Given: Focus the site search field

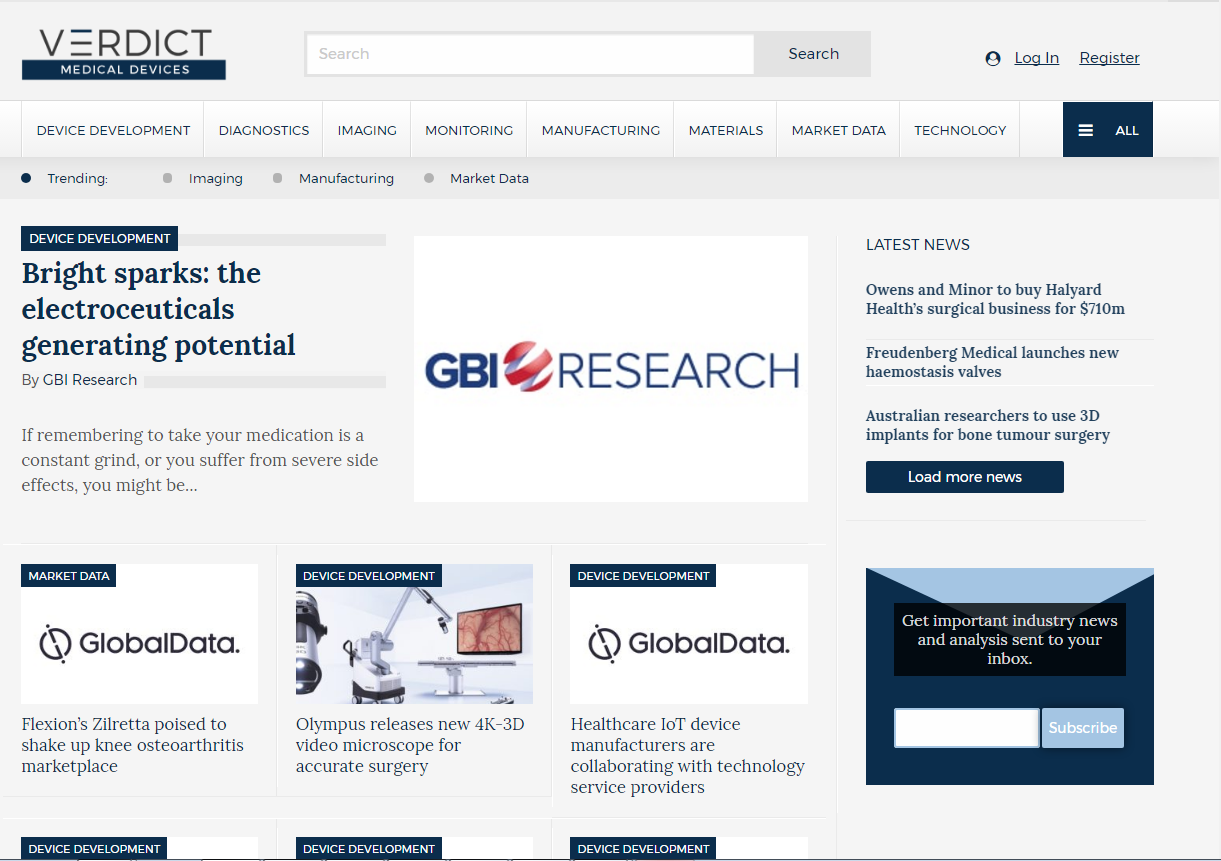Looking at the screenshot, I should [x=530, y=54].
